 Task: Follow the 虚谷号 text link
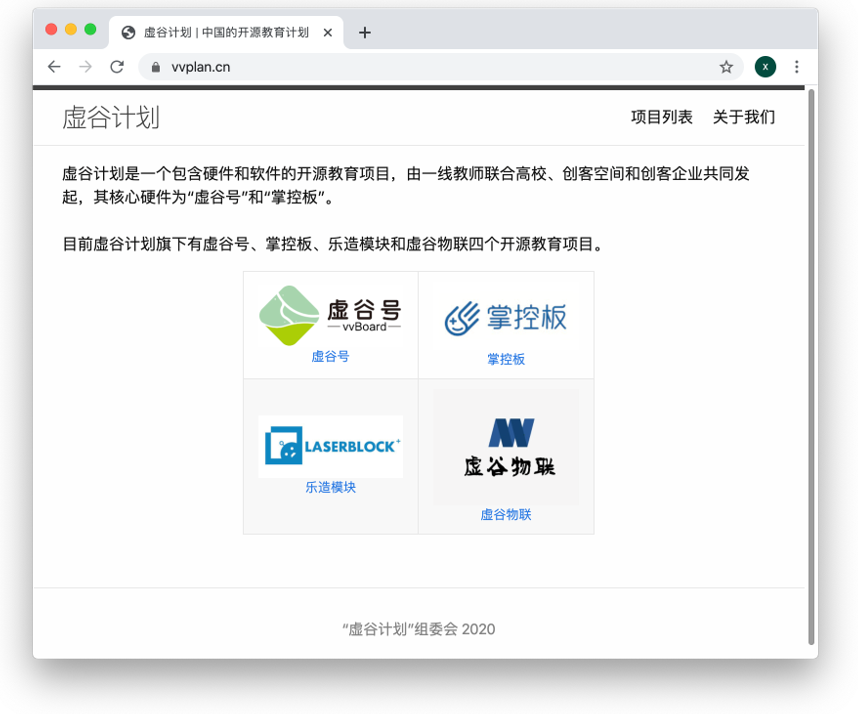[330, 356]
